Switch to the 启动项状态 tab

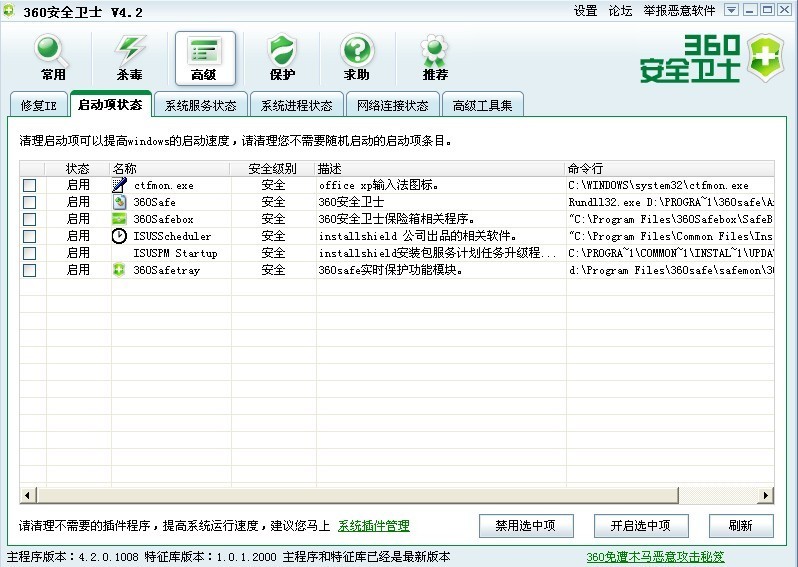[110, 104]
